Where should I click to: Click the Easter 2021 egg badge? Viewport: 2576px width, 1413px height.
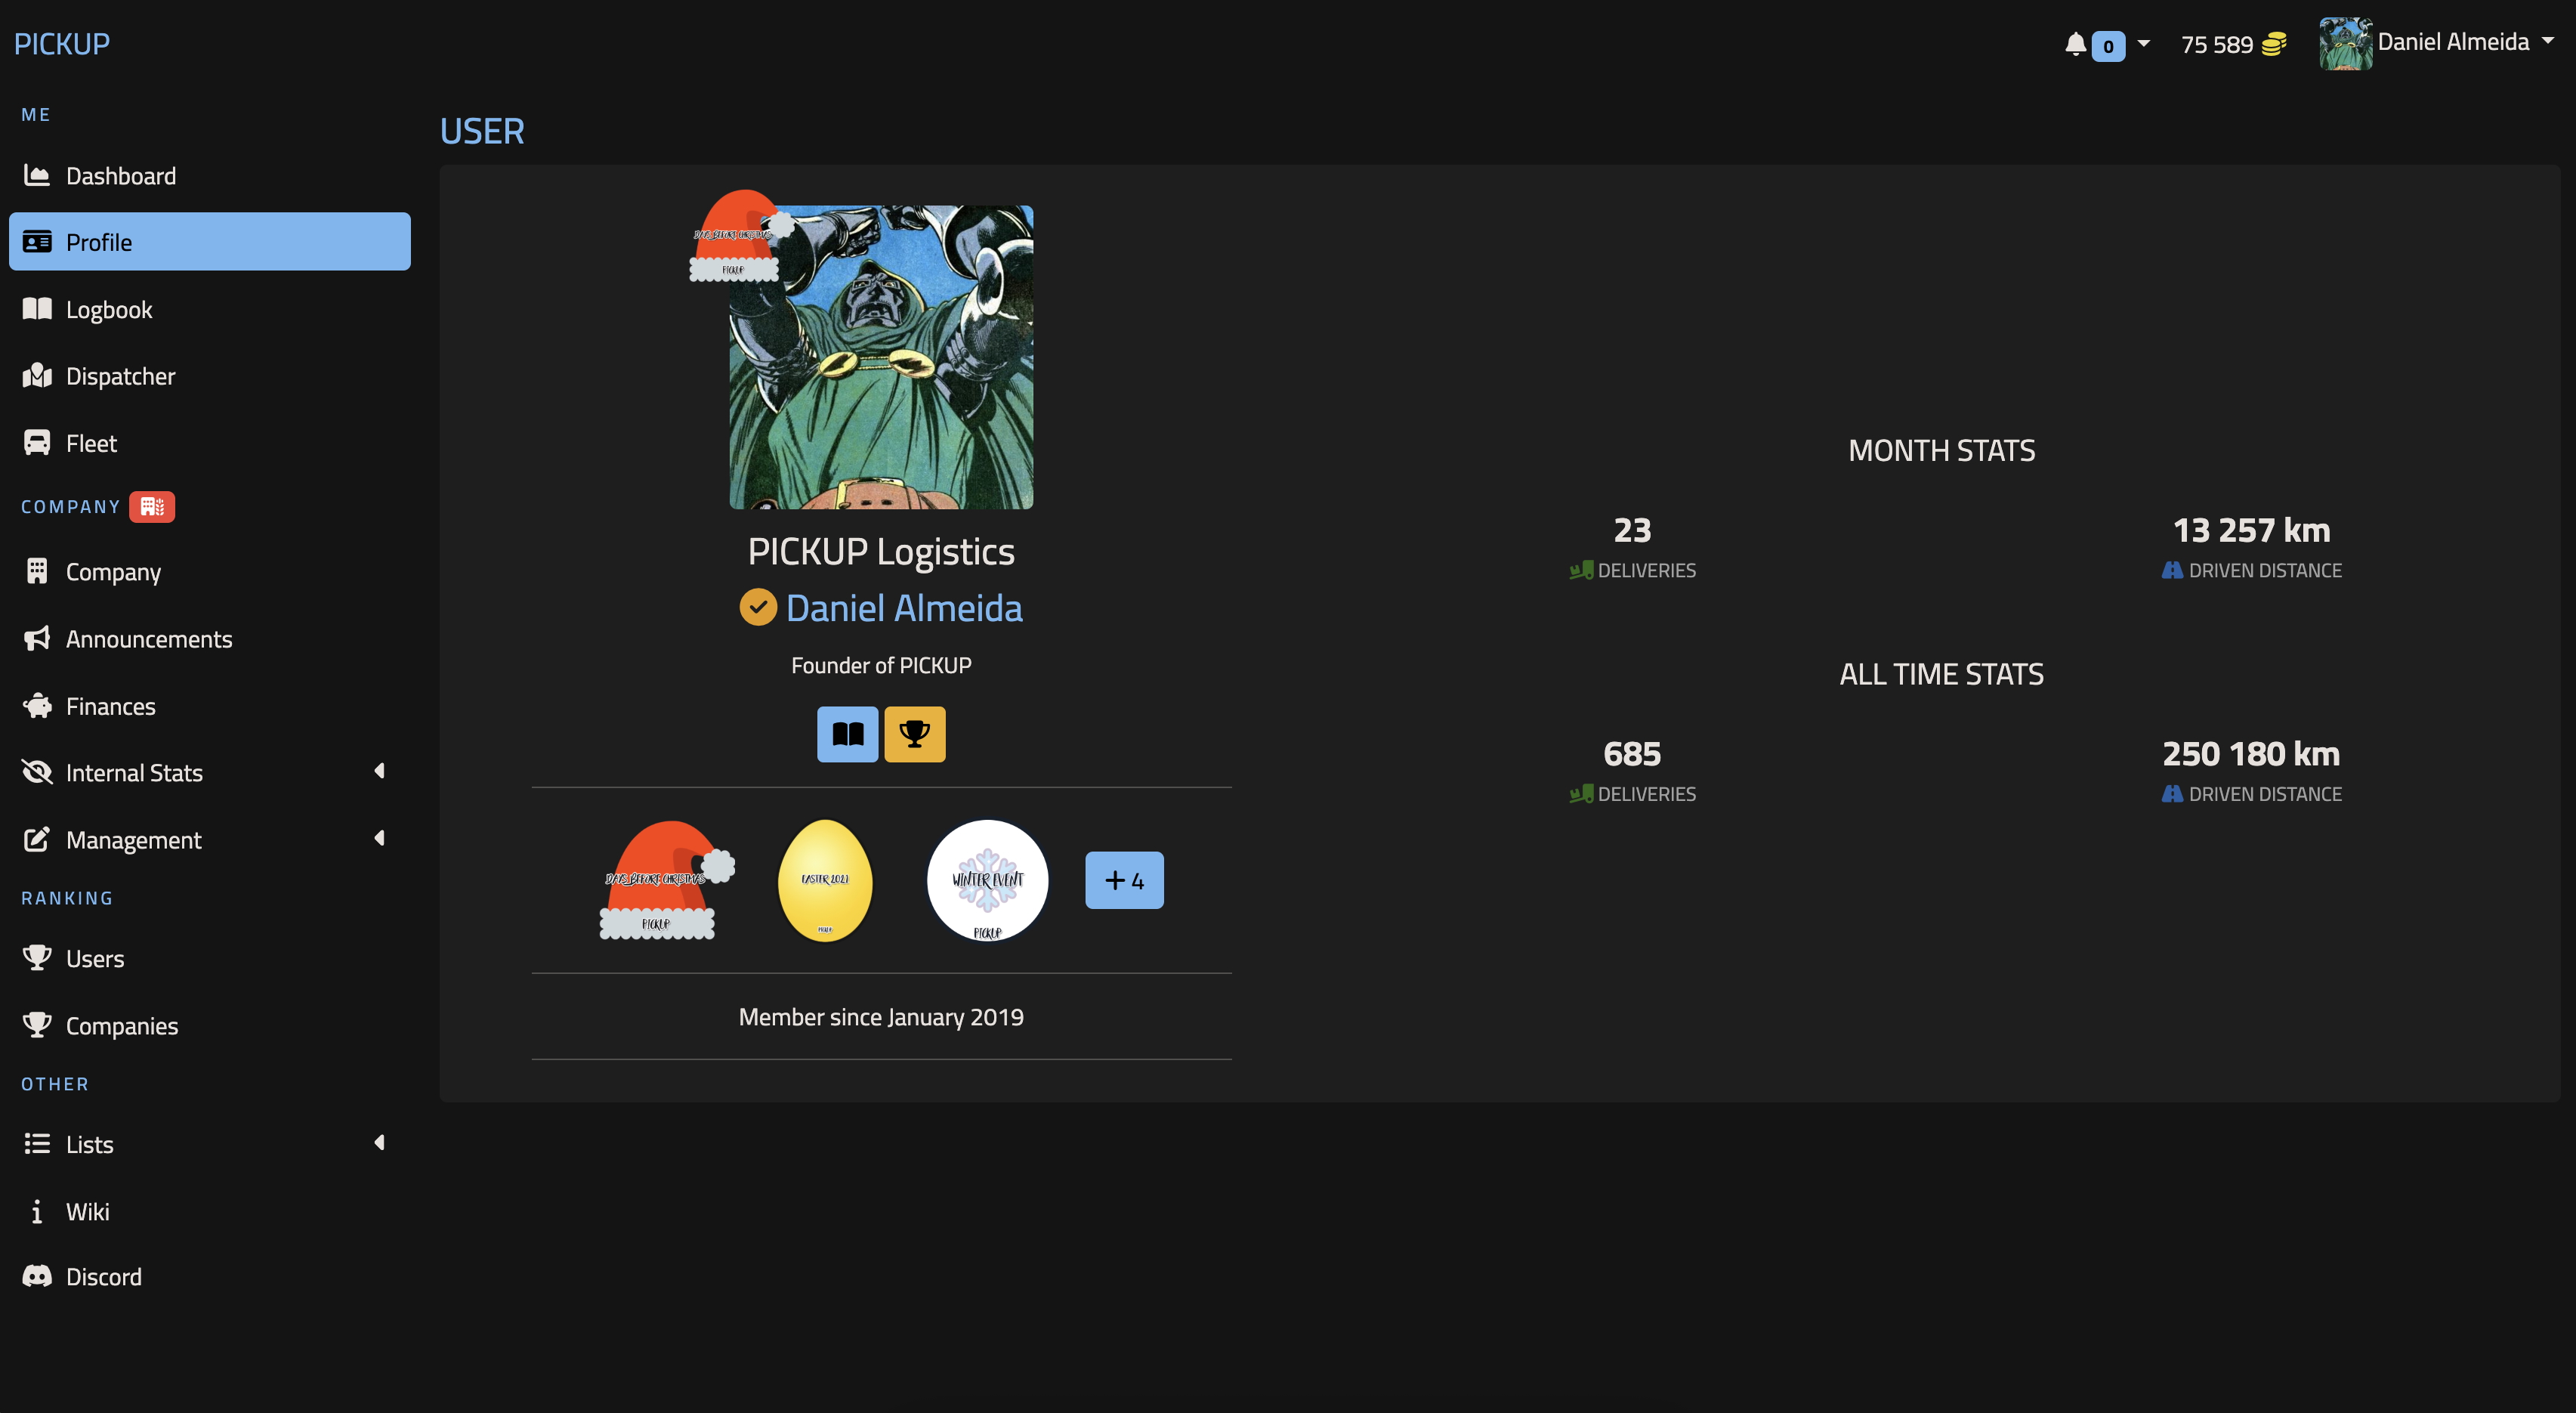pos(825,880)
